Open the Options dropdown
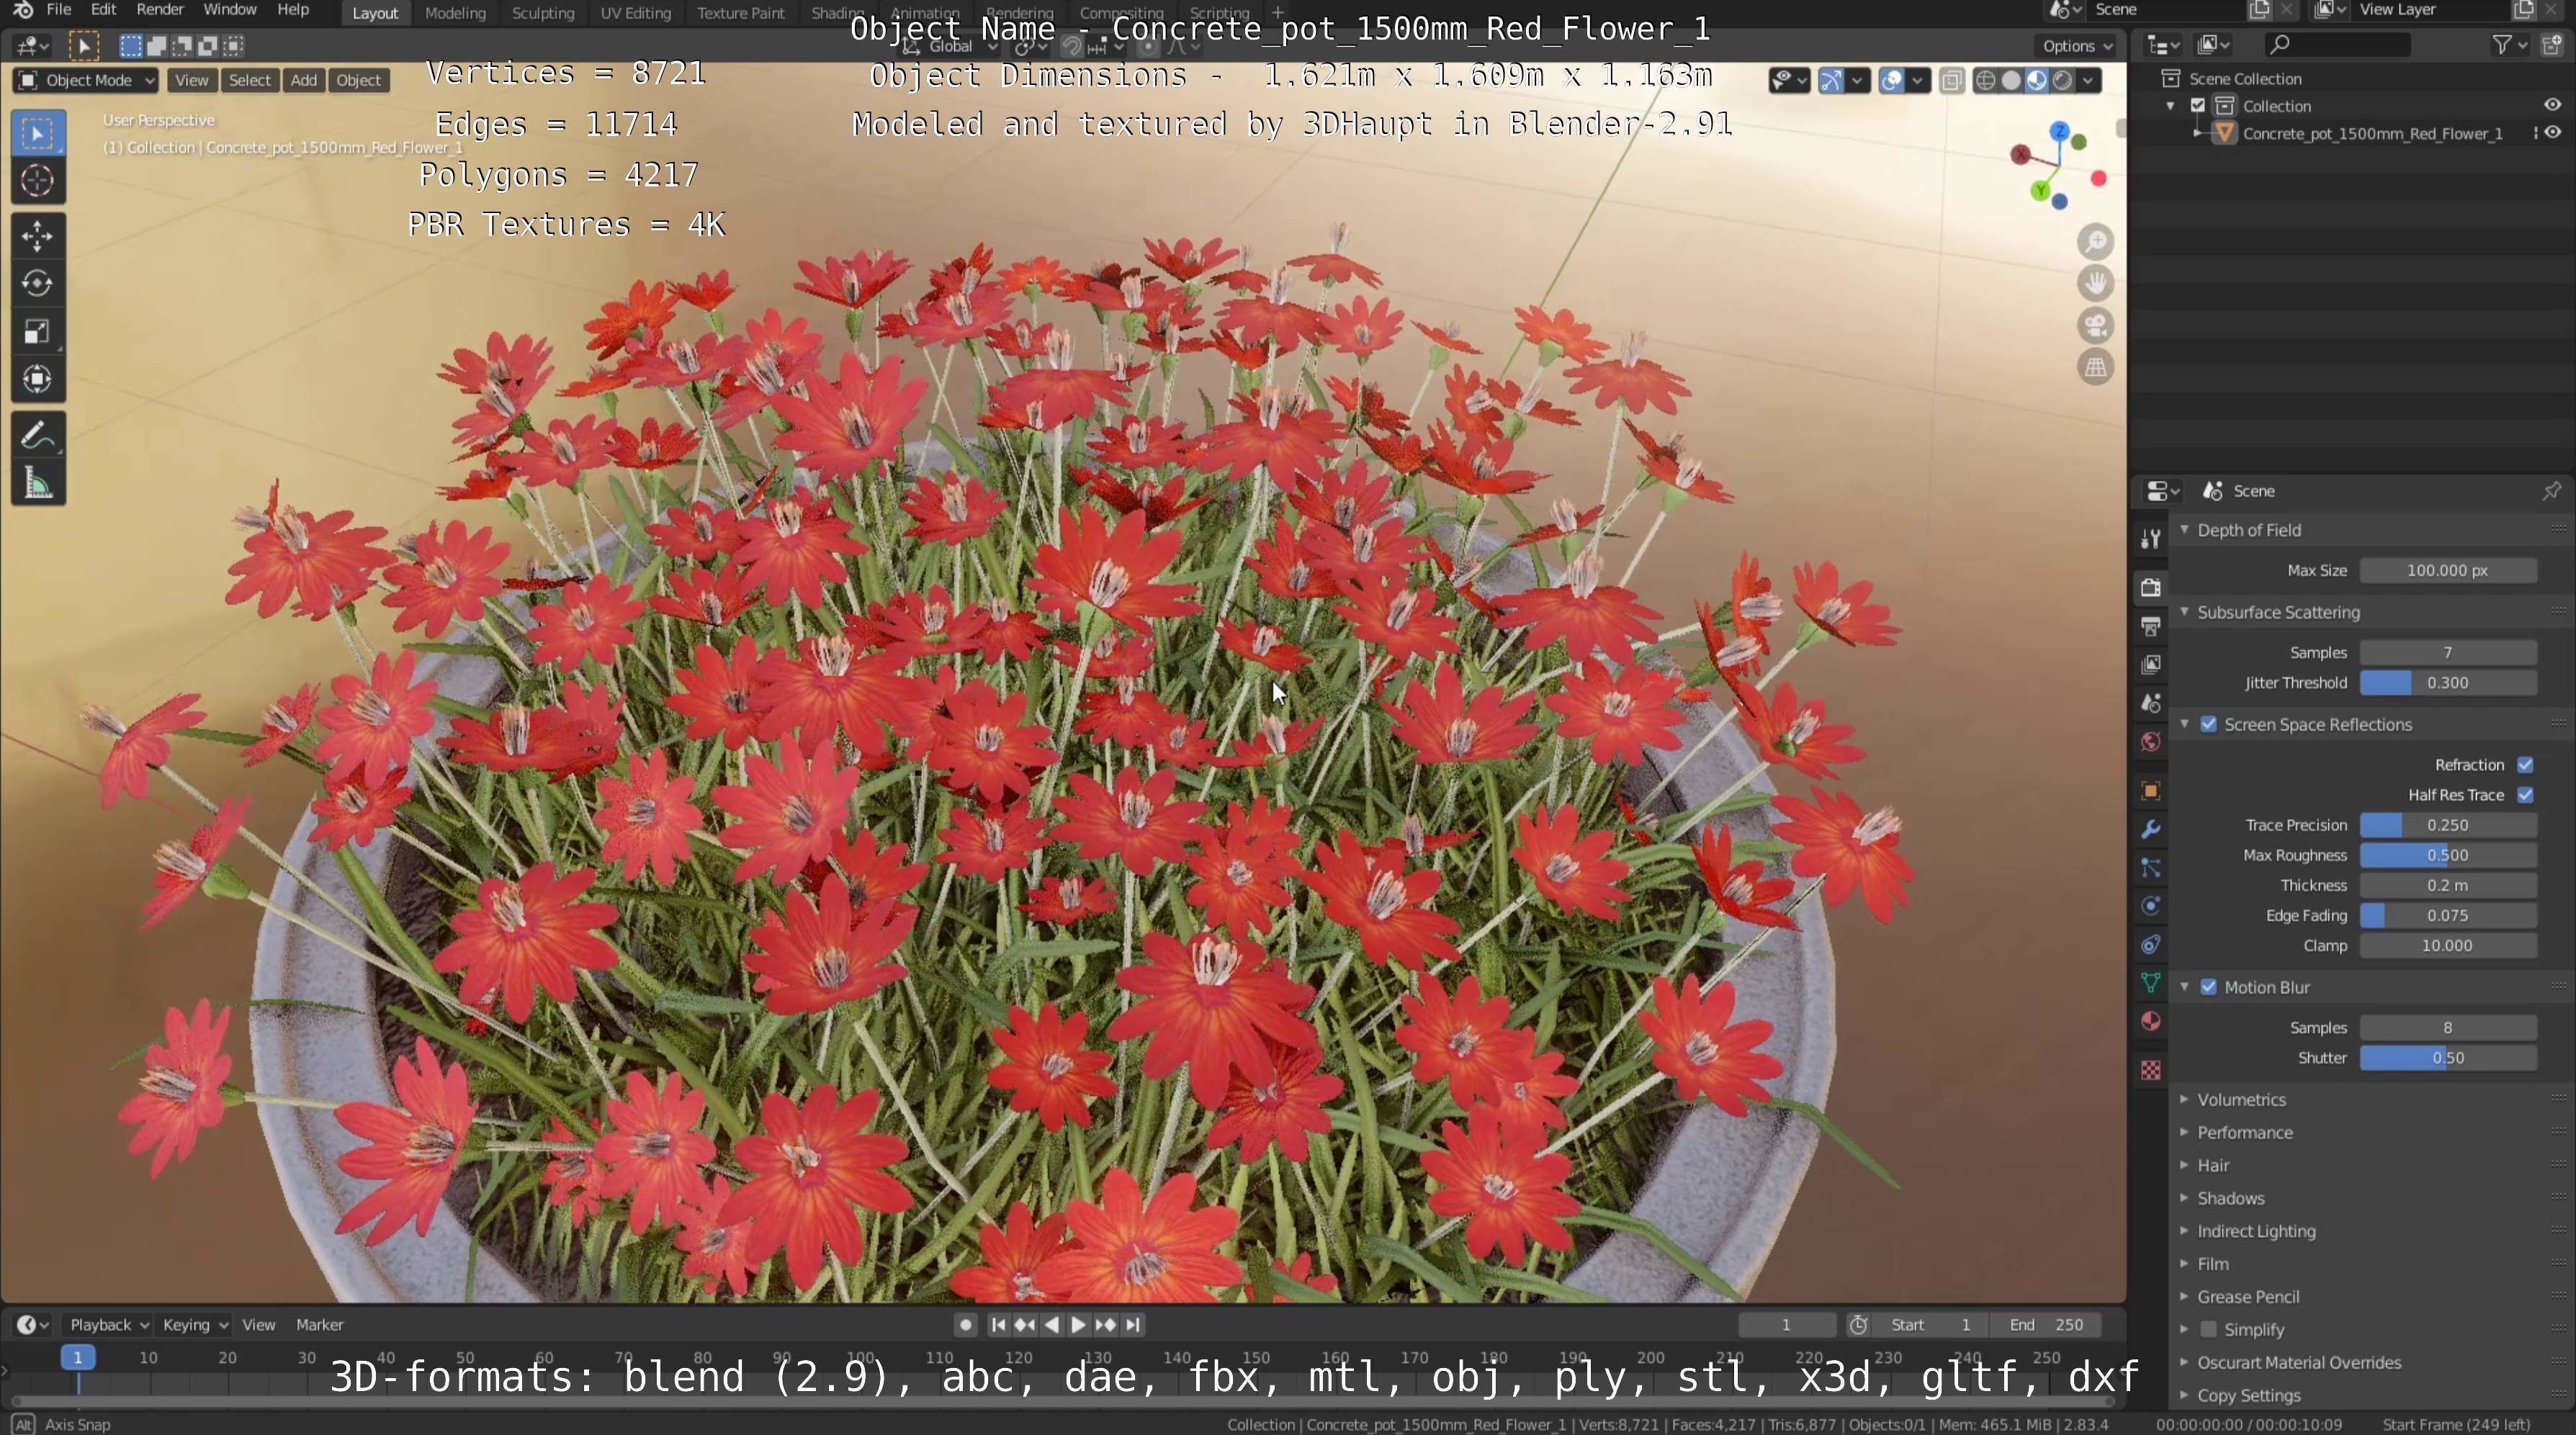Image resolution: width=2576 pixels, height=1435 pixels. [2077, 45]
